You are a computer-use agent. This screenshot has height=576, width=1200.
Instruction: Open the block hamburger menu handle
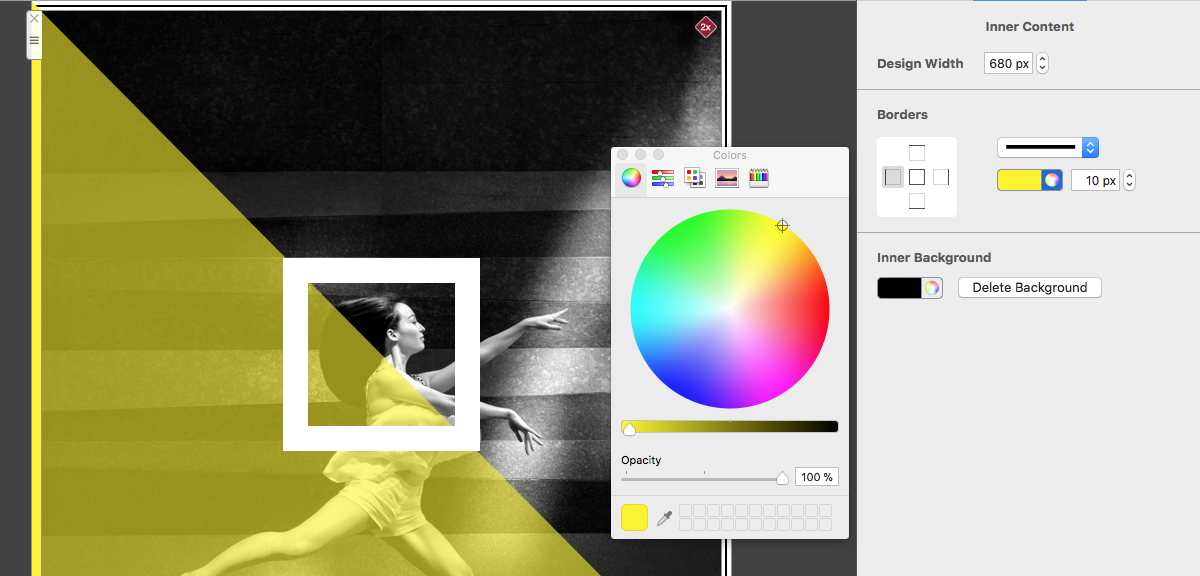pyautogui.click(x=34, y=40)
